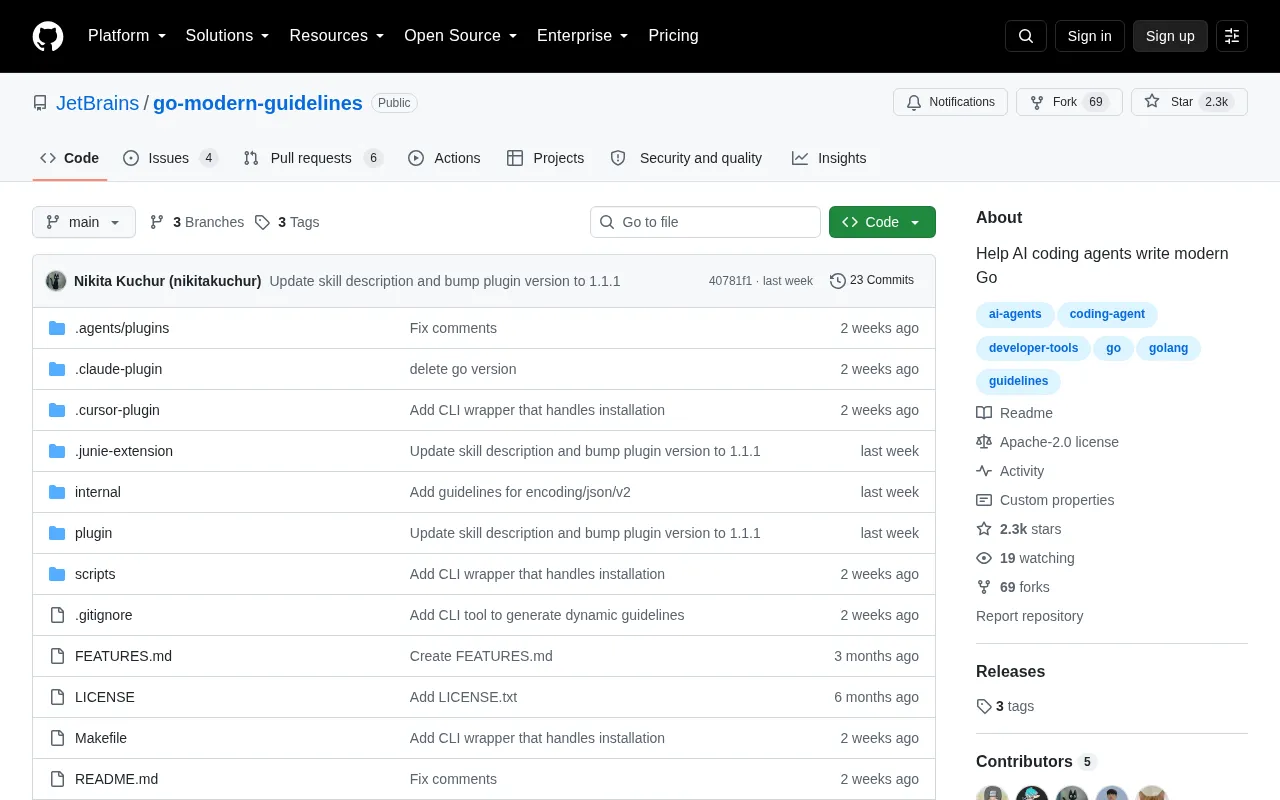The height and width of the screenshot is (800, 1280).
Task: Click the plugin folder icon
Action: [57, 533]
